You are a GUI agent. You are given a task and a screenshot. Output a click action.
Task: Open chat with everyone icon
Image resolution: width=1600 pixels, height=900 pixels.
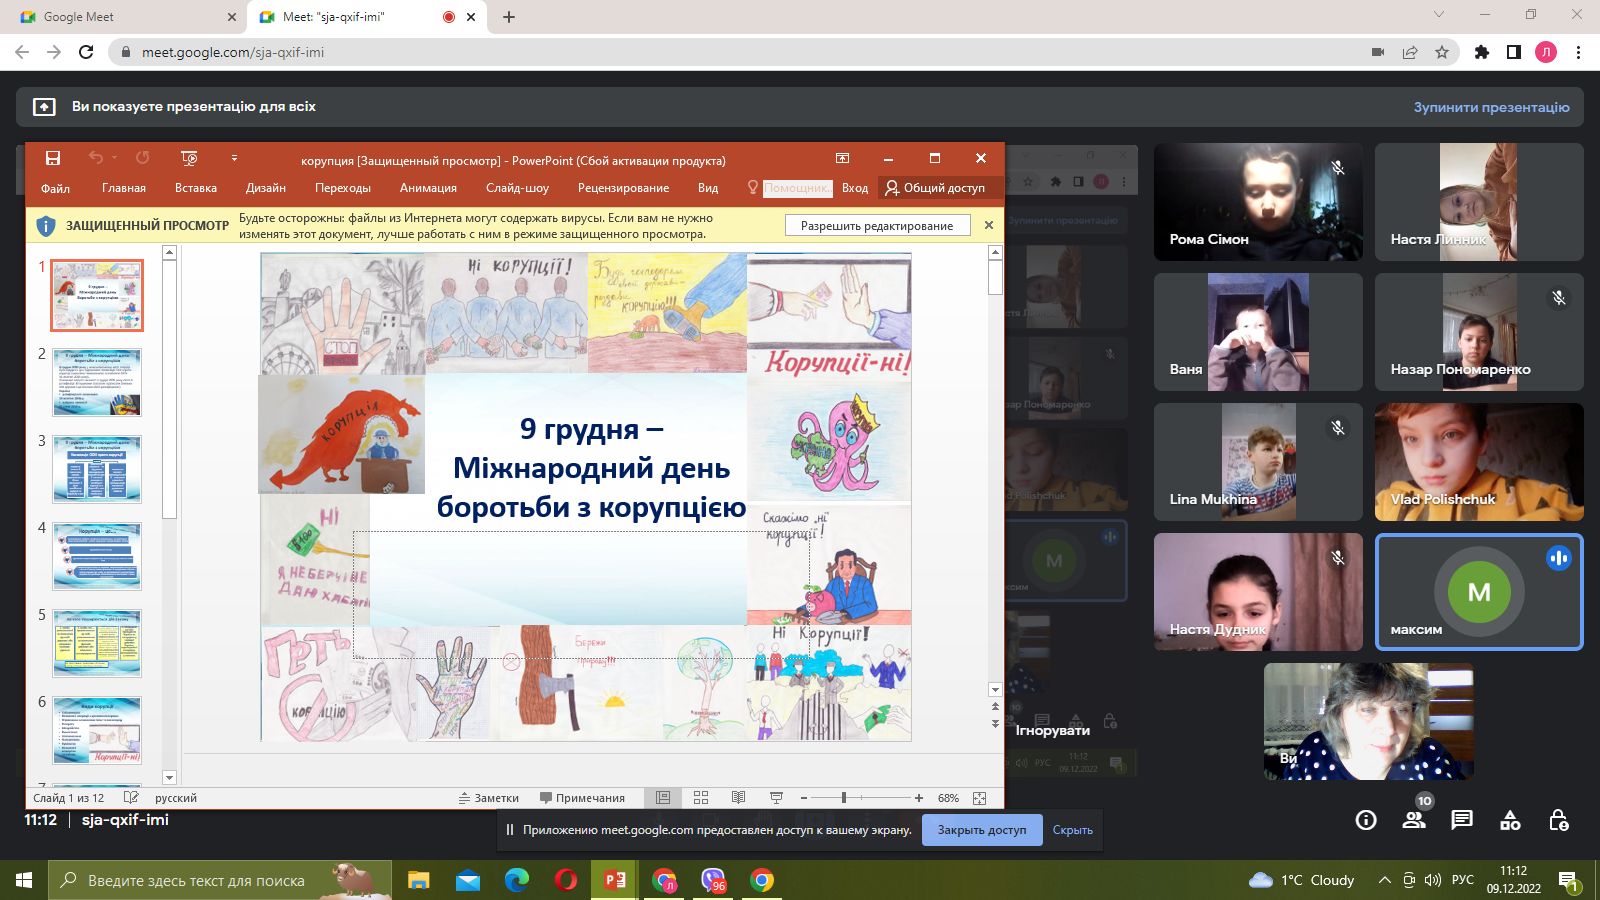(1462, 820)
